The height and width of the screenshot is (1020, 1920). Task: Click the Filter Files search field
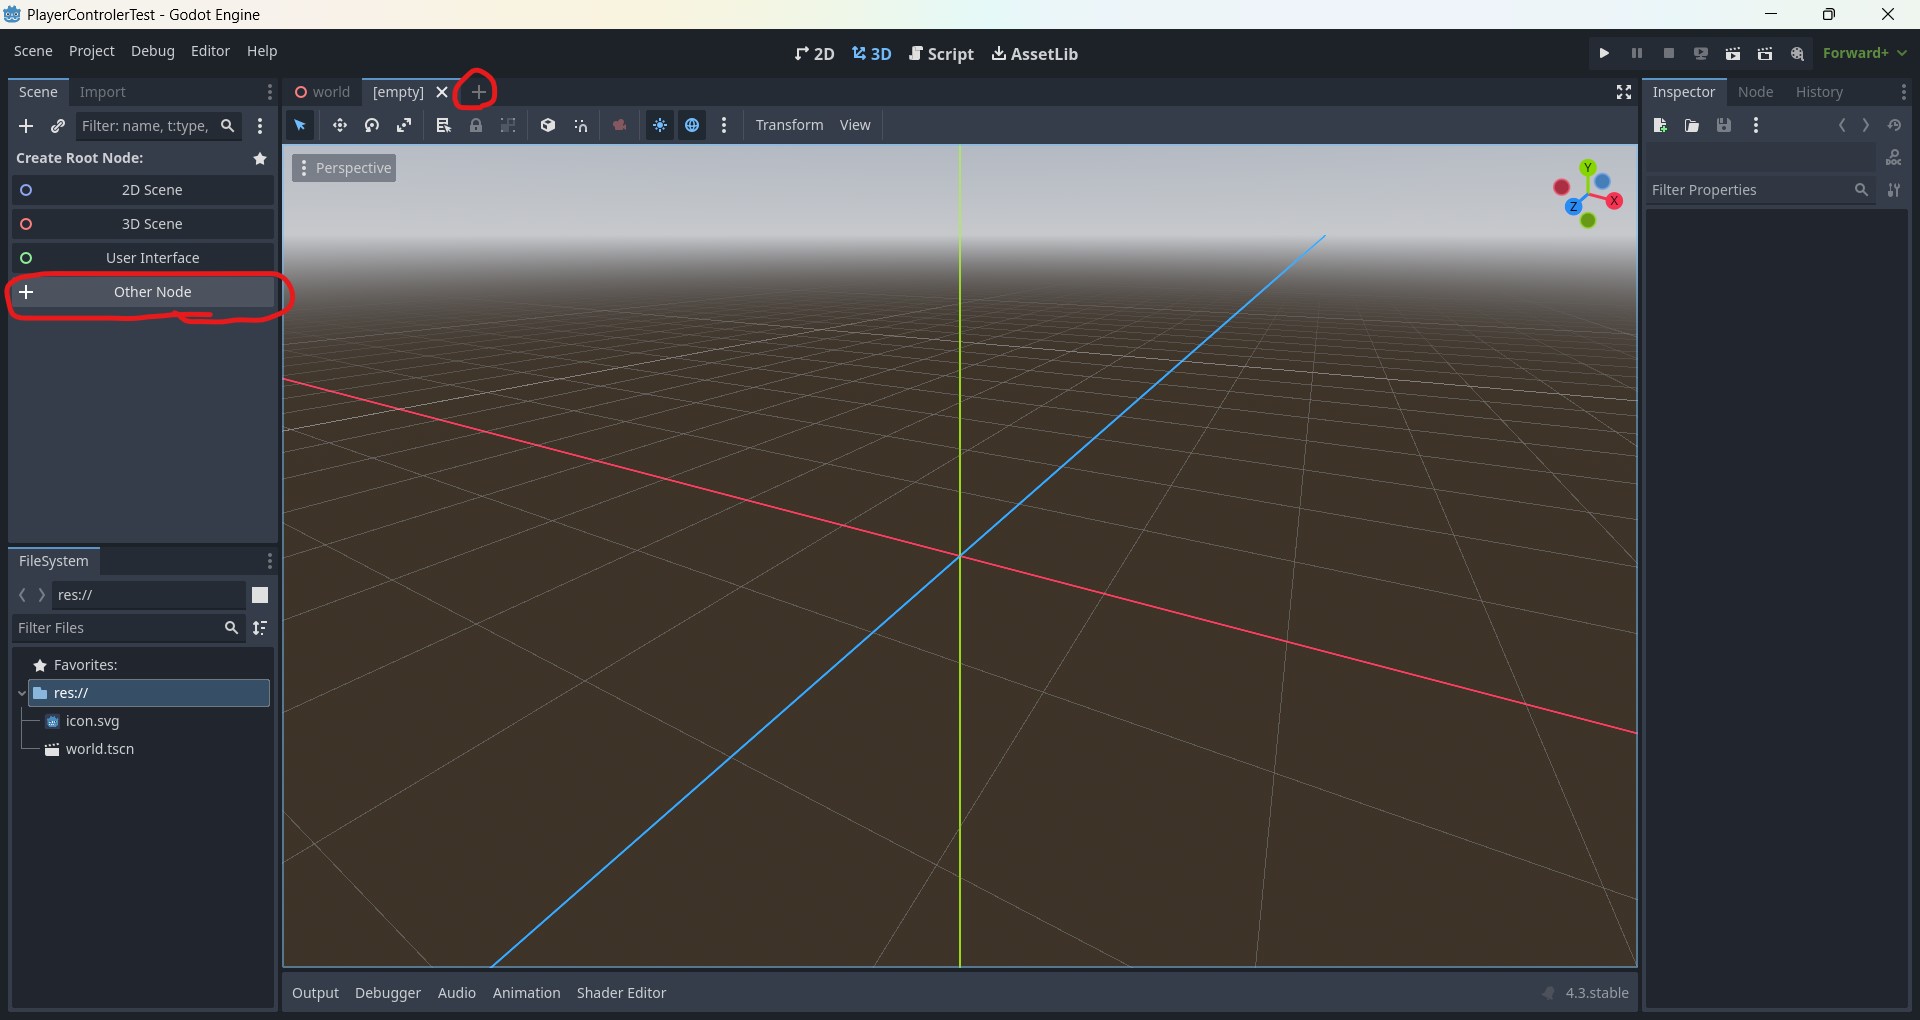(120, 628)
